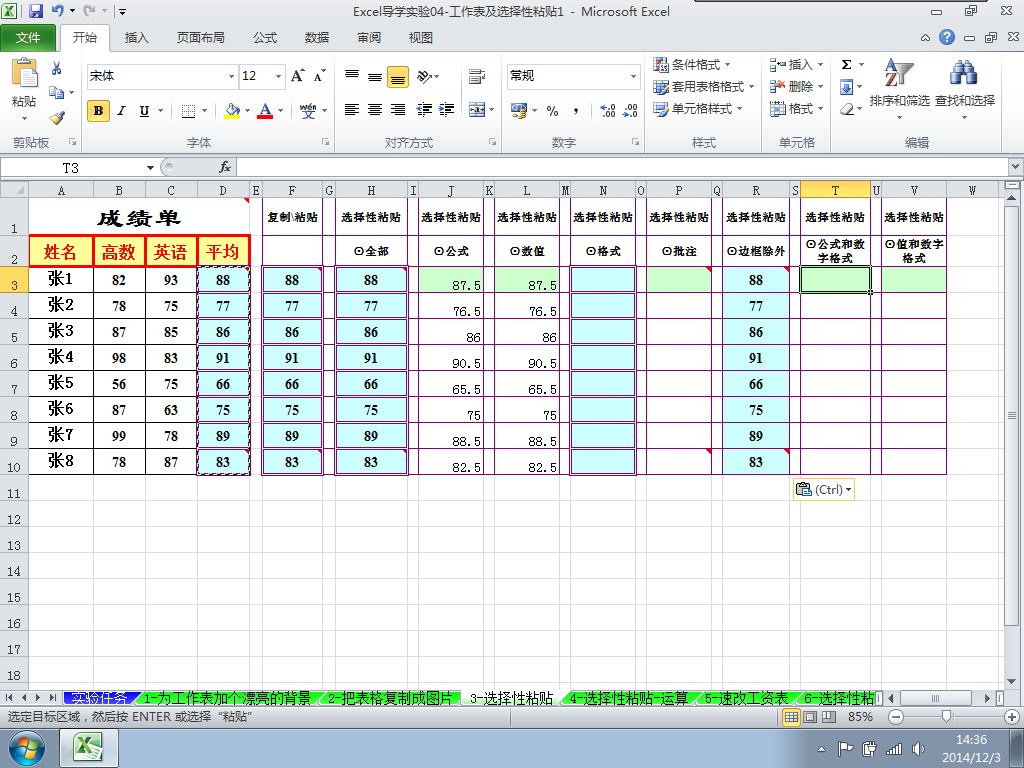The image size is (1024, 768).
Task: Open the 条件格式 dropdown
Action: [x=692, y=65]
